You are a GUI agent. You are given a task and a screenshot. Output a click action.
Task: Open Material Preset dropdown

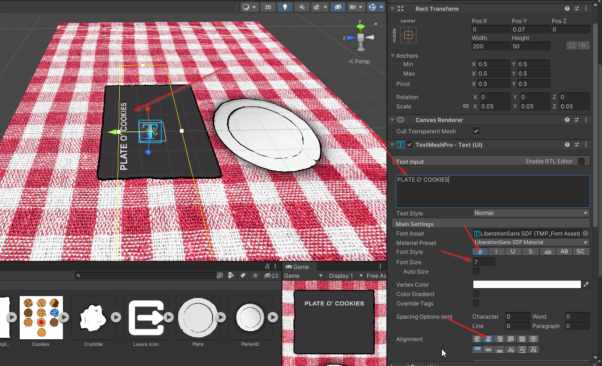pos(531,242)
